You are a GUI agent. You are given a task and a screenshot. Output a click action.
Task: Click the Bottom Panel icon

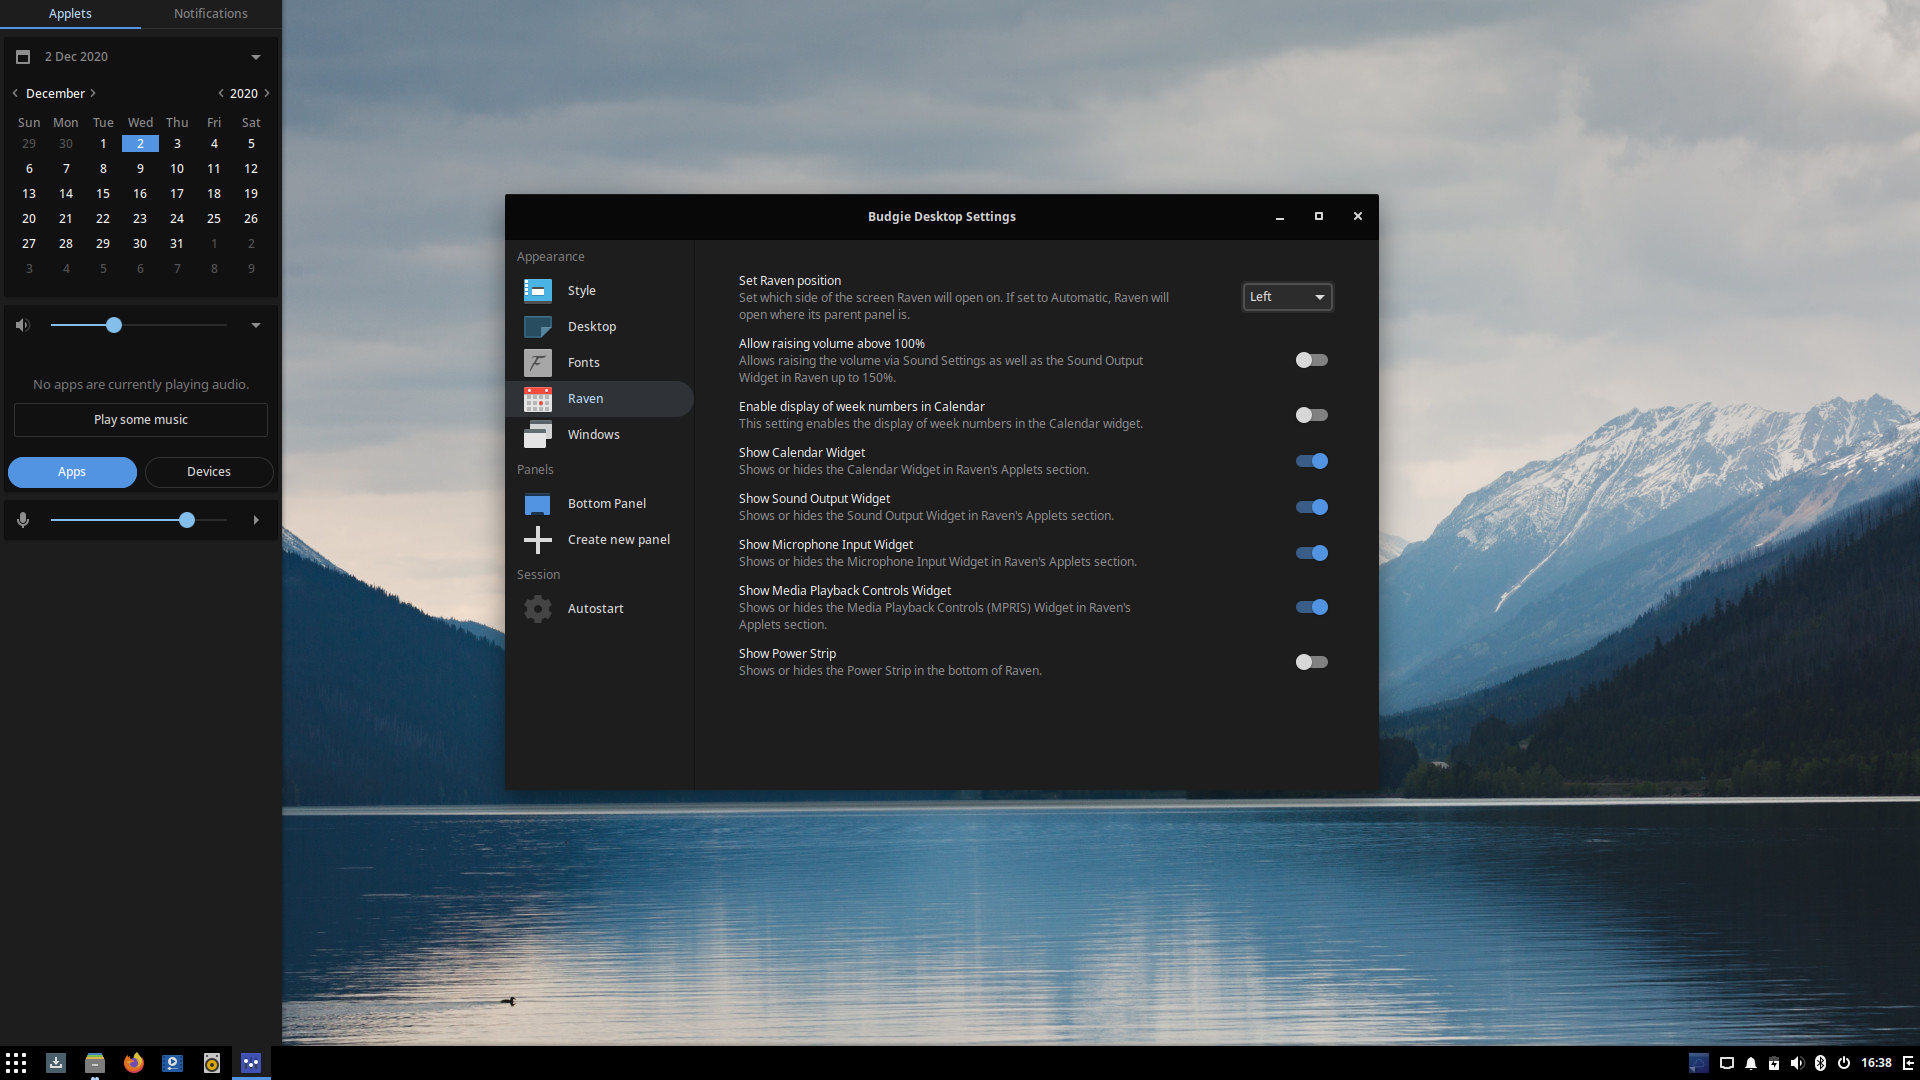click(x=537, y=502)
